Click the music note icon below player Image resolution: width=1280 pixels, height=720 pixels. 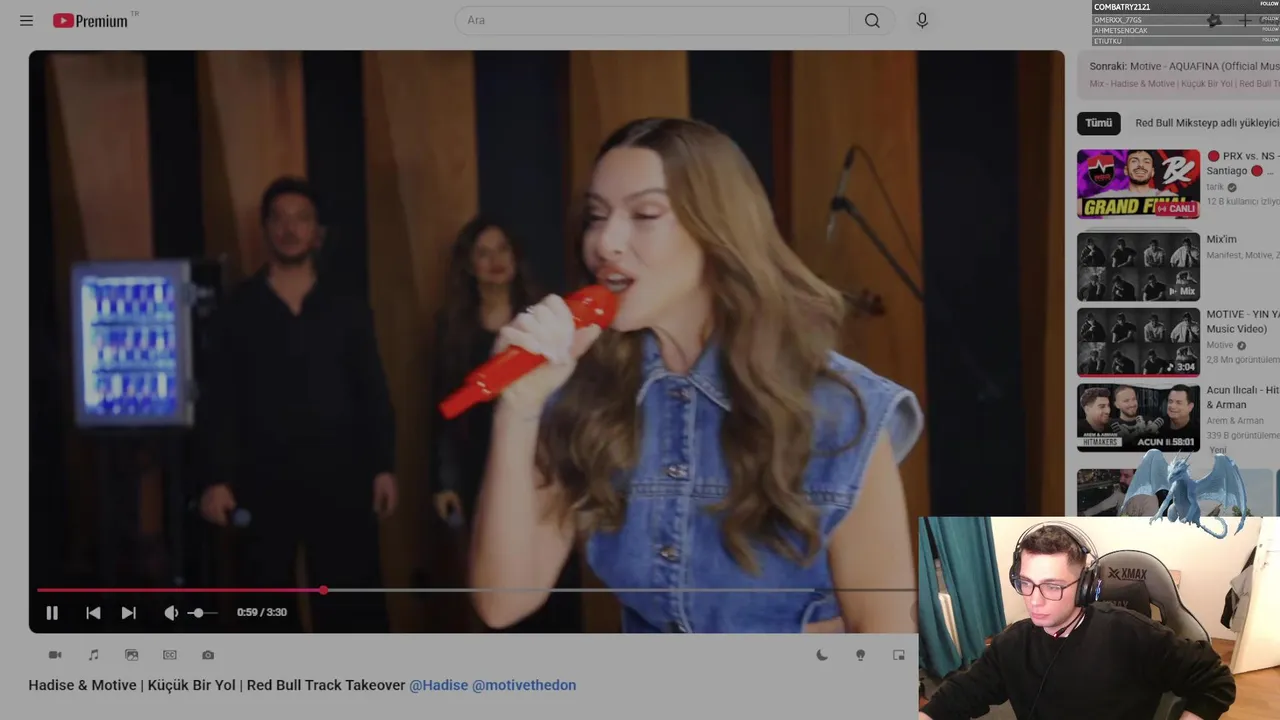coord(93,655)
